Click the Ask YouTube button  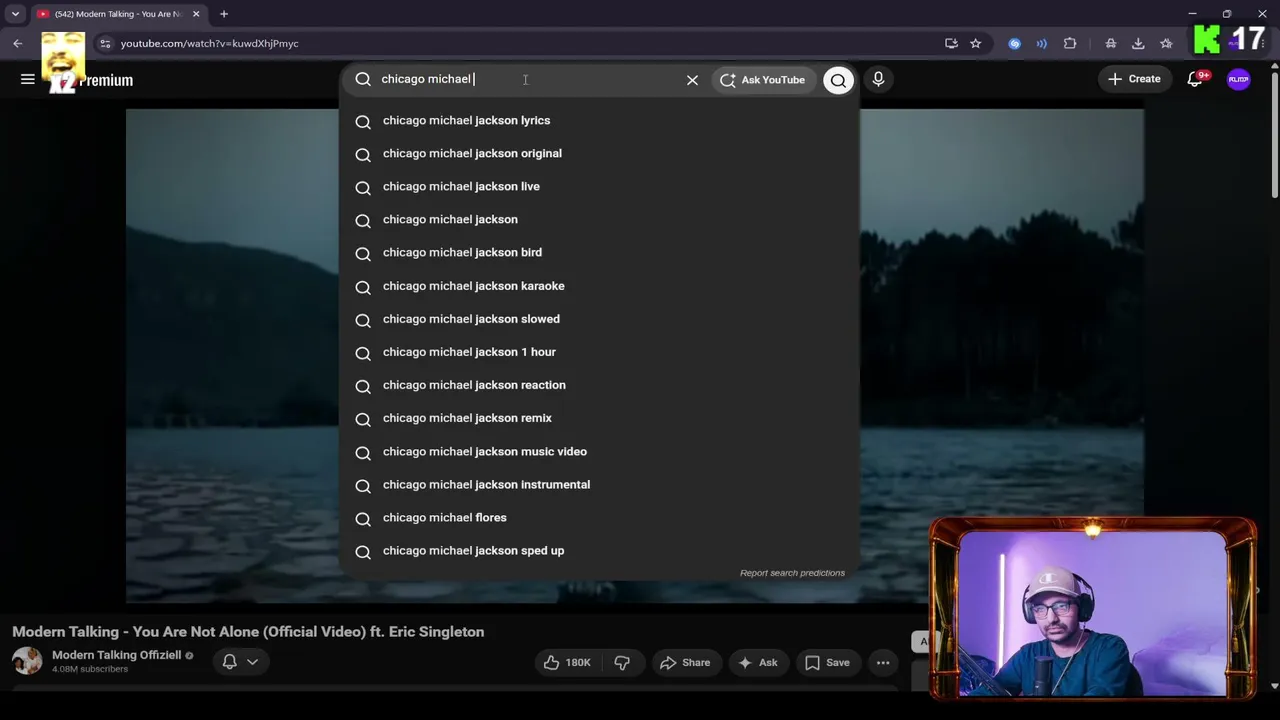point(763,80)
